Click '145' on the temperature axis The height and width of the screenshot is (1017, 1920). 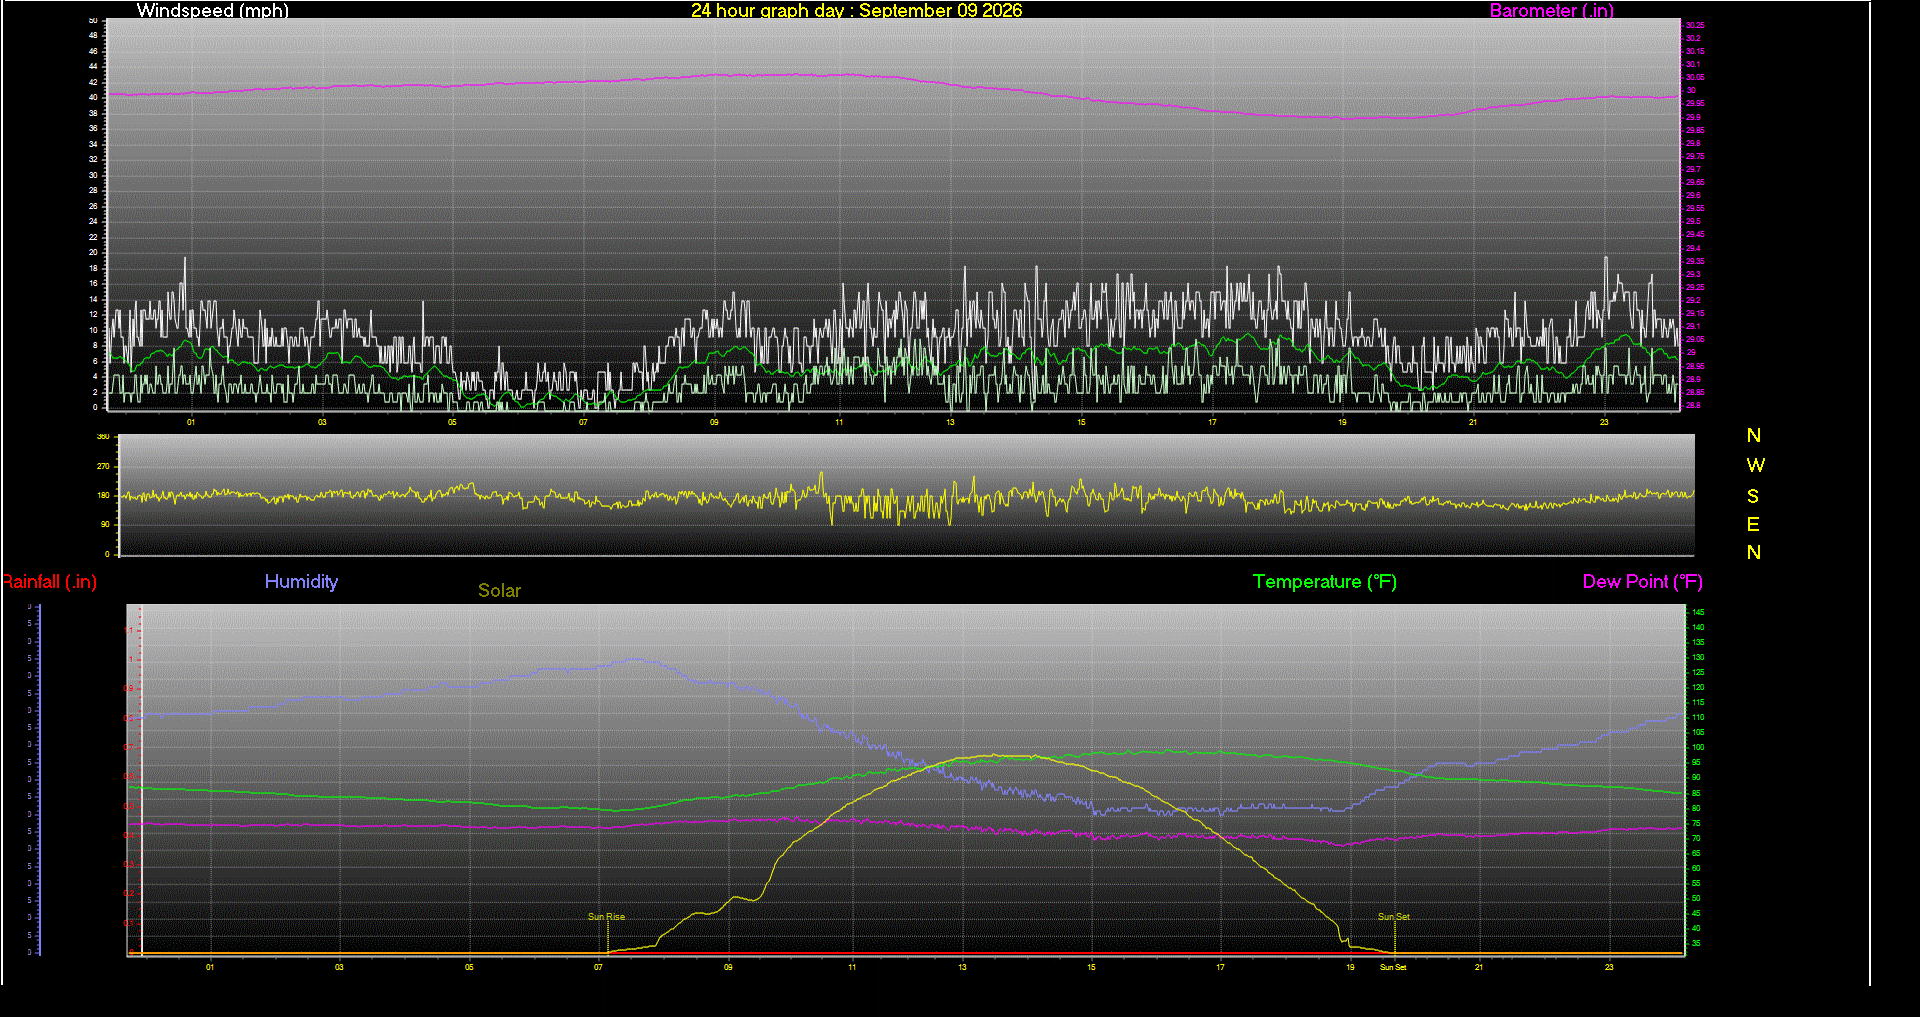[x=1698, y=612]
